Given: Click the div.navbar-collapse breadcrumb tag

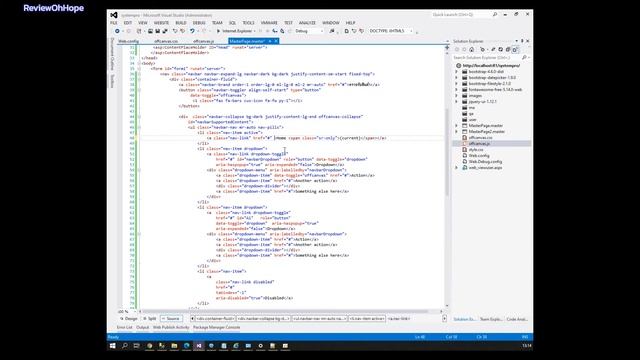Looking at the screenshot, I should click(x=264, y=318).
